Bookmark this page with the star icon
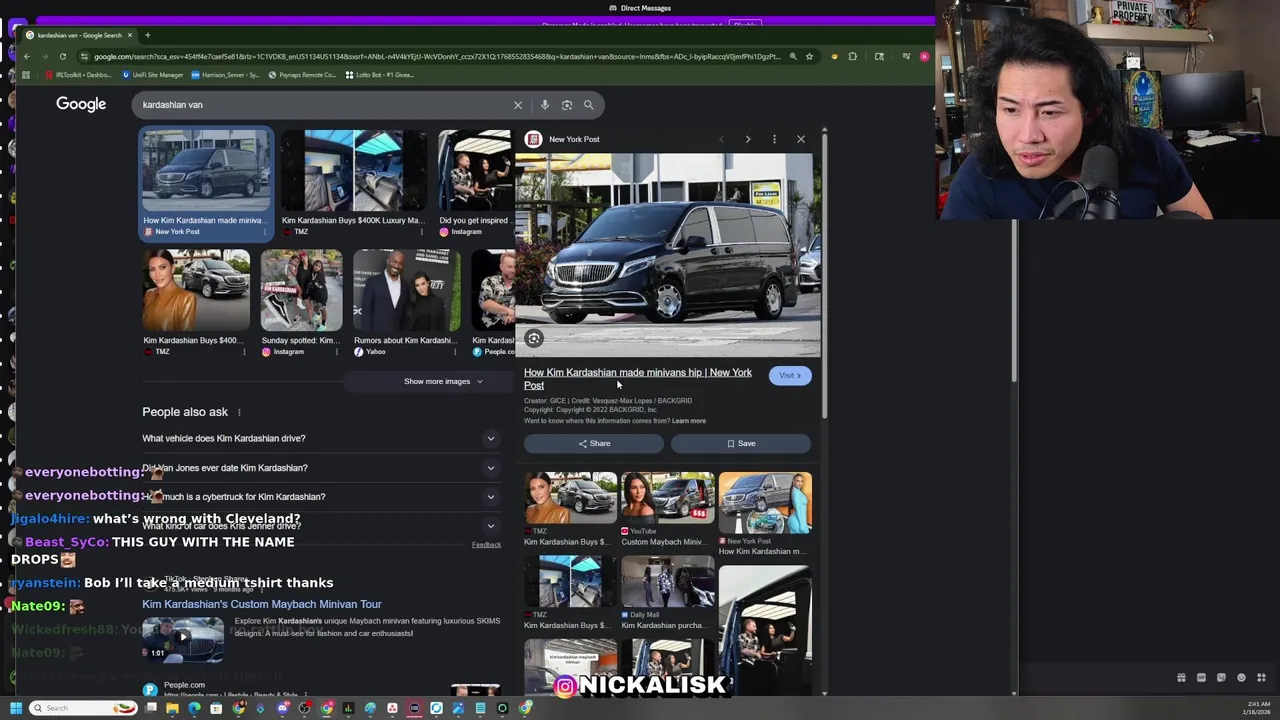 click(809, 56)
